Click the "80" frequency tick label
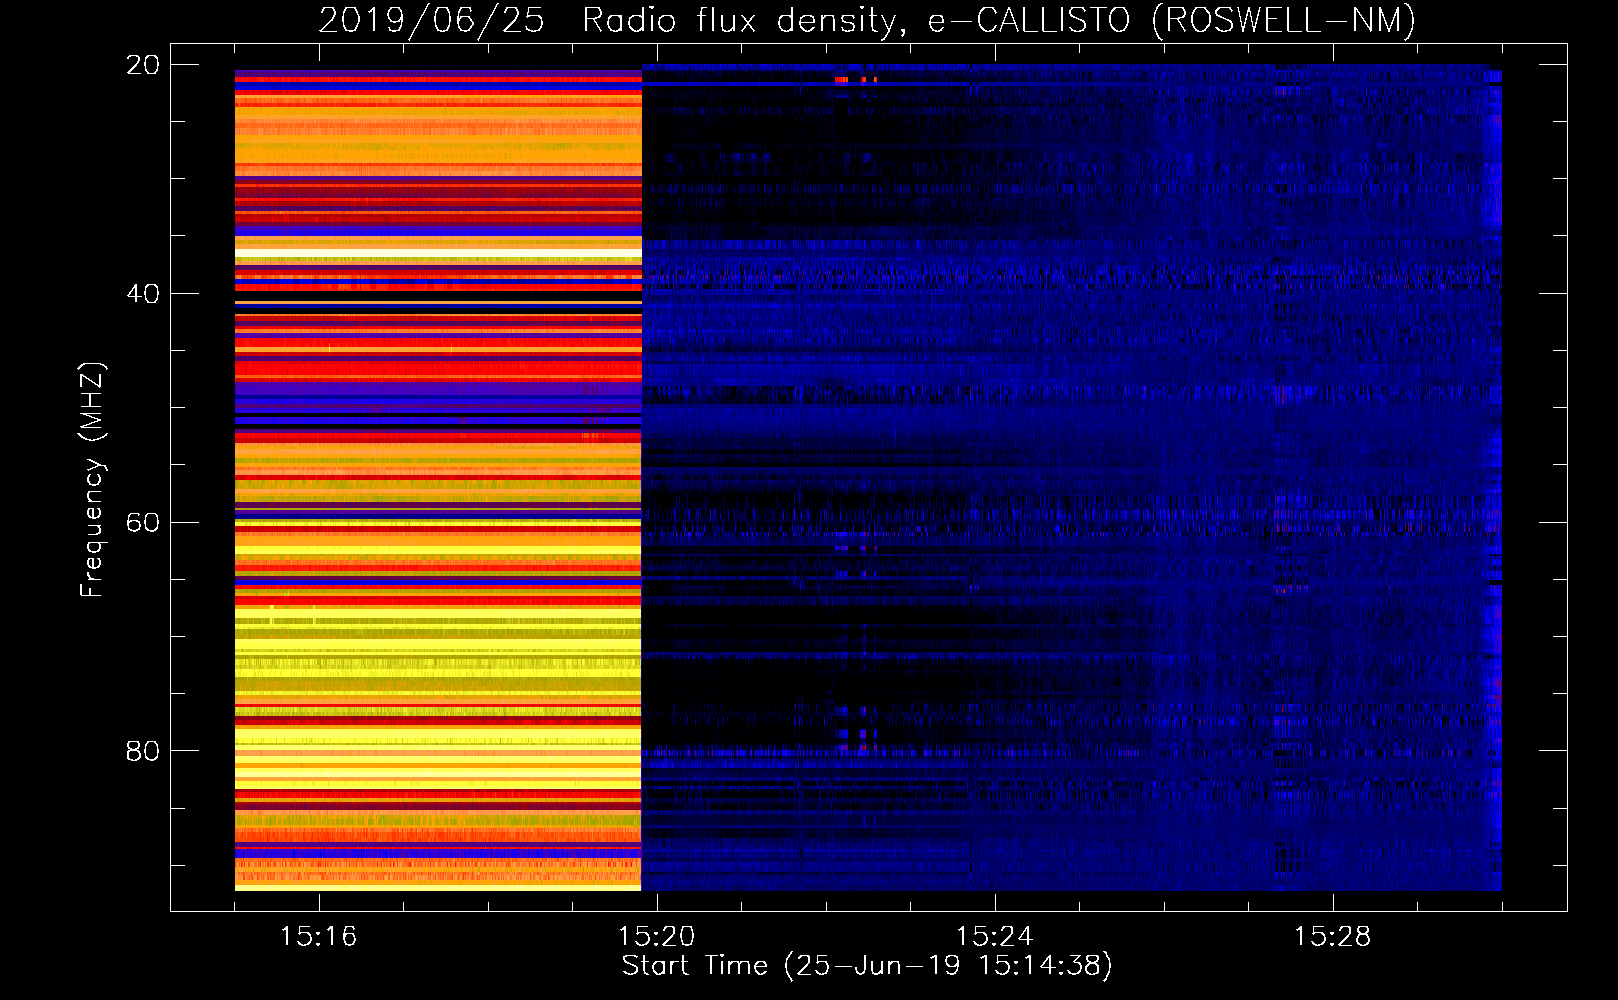 pyautogui.click(x=143, y=751)
